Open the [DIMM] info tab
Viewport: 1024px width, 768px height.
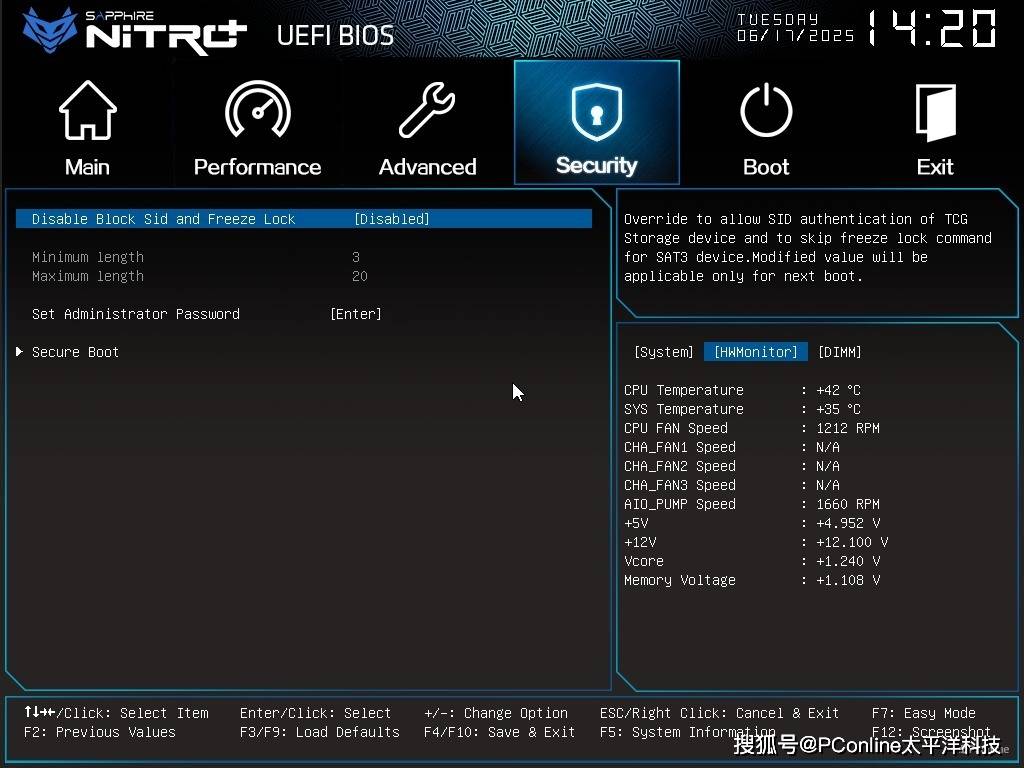839,352
